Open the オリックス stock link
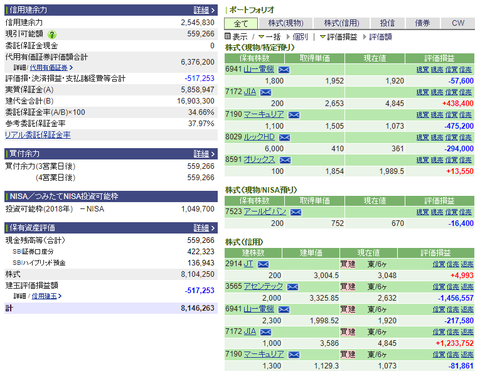 259,160
